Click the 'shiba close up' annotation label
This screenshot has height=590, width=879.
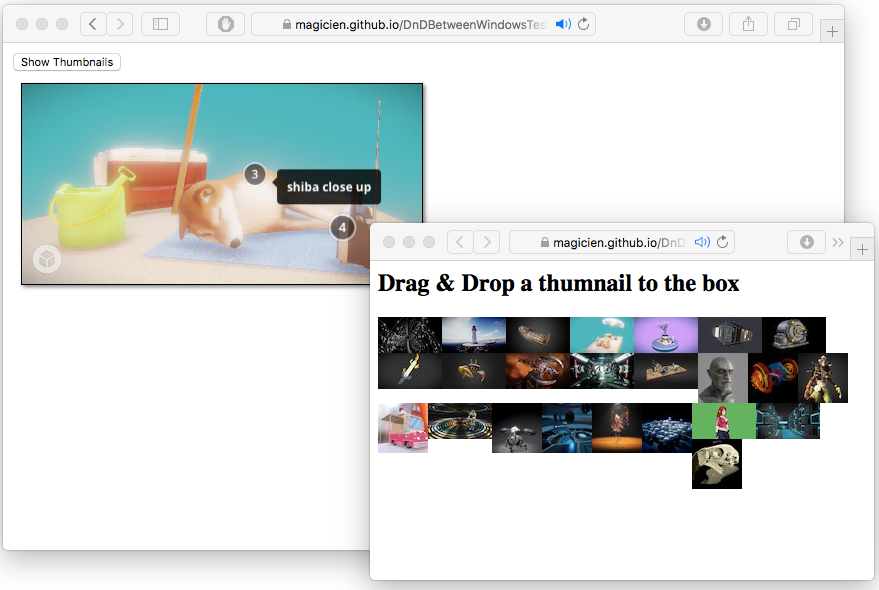[329, 187]
